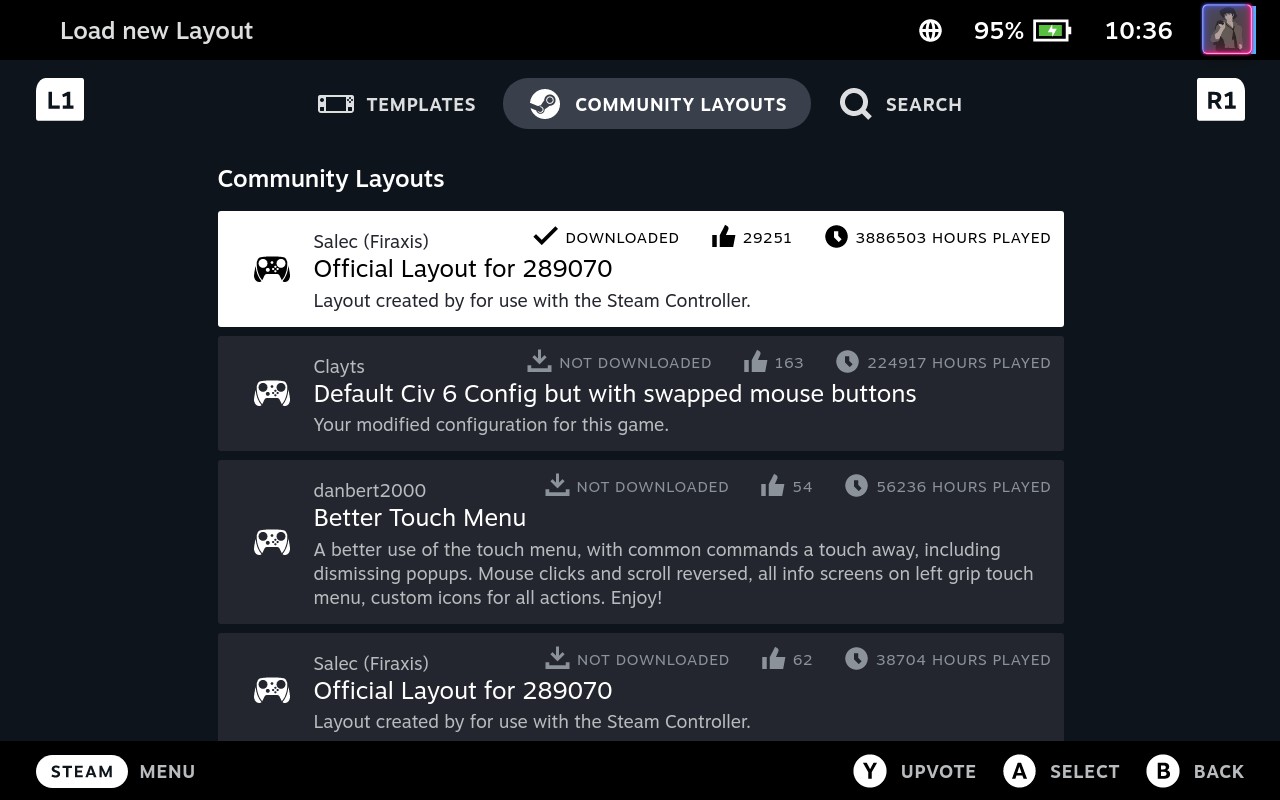Click the R1 bumper button
Image resolution: width=1280 pixels, height=800 pixels.
click(x=1221, y=100)
